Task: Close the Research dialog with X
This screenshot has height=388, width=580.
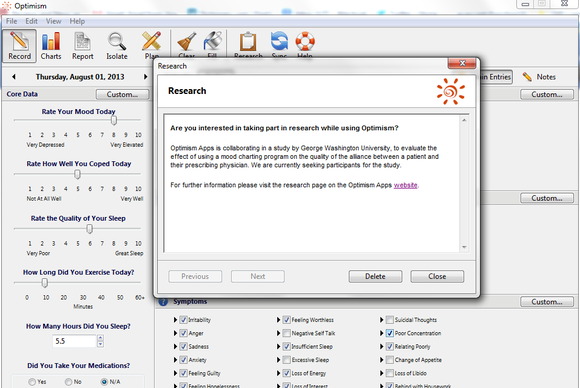Action: point(462,63)
